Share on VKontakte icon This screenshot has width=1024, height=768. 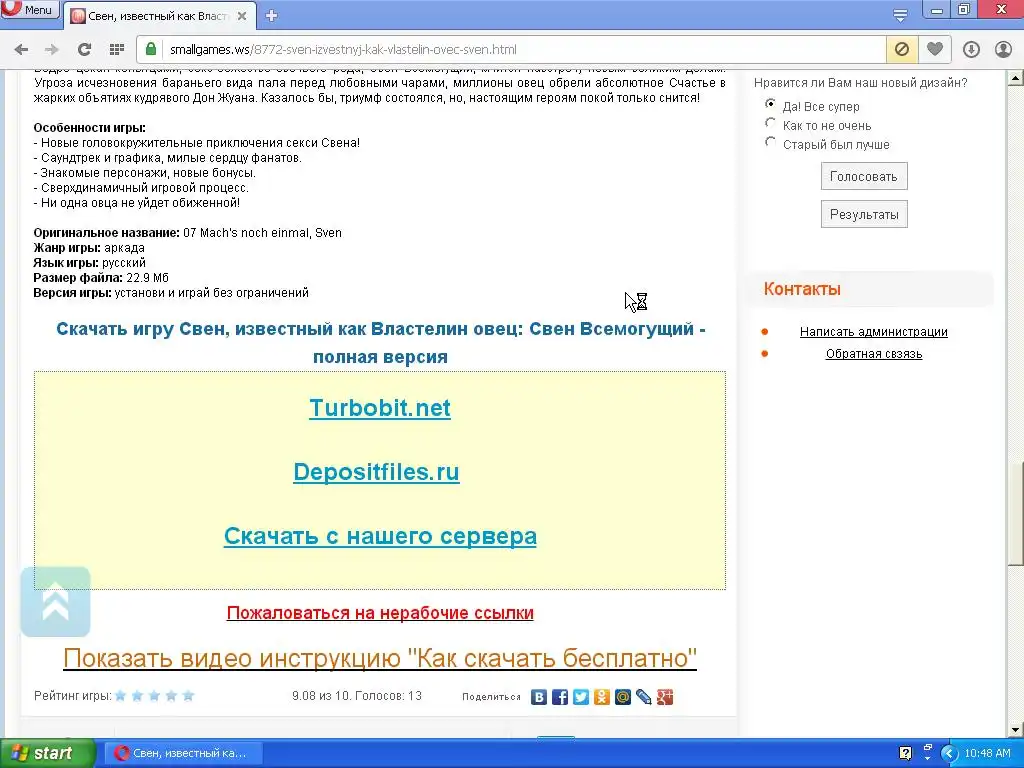539,697
